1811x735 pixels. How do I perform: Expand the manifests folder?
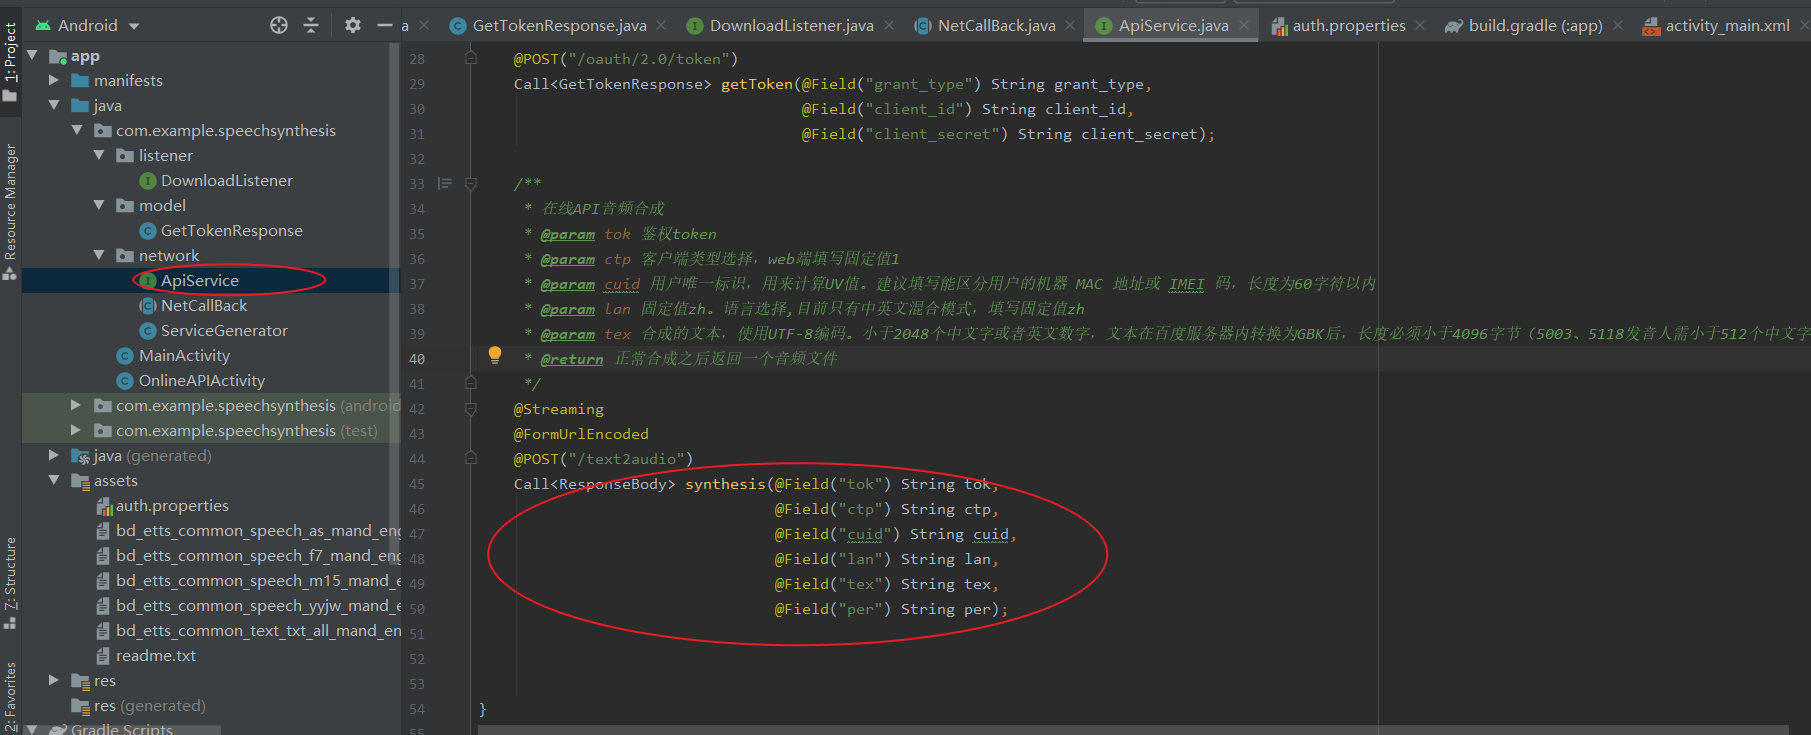click(x=54, y=80)
